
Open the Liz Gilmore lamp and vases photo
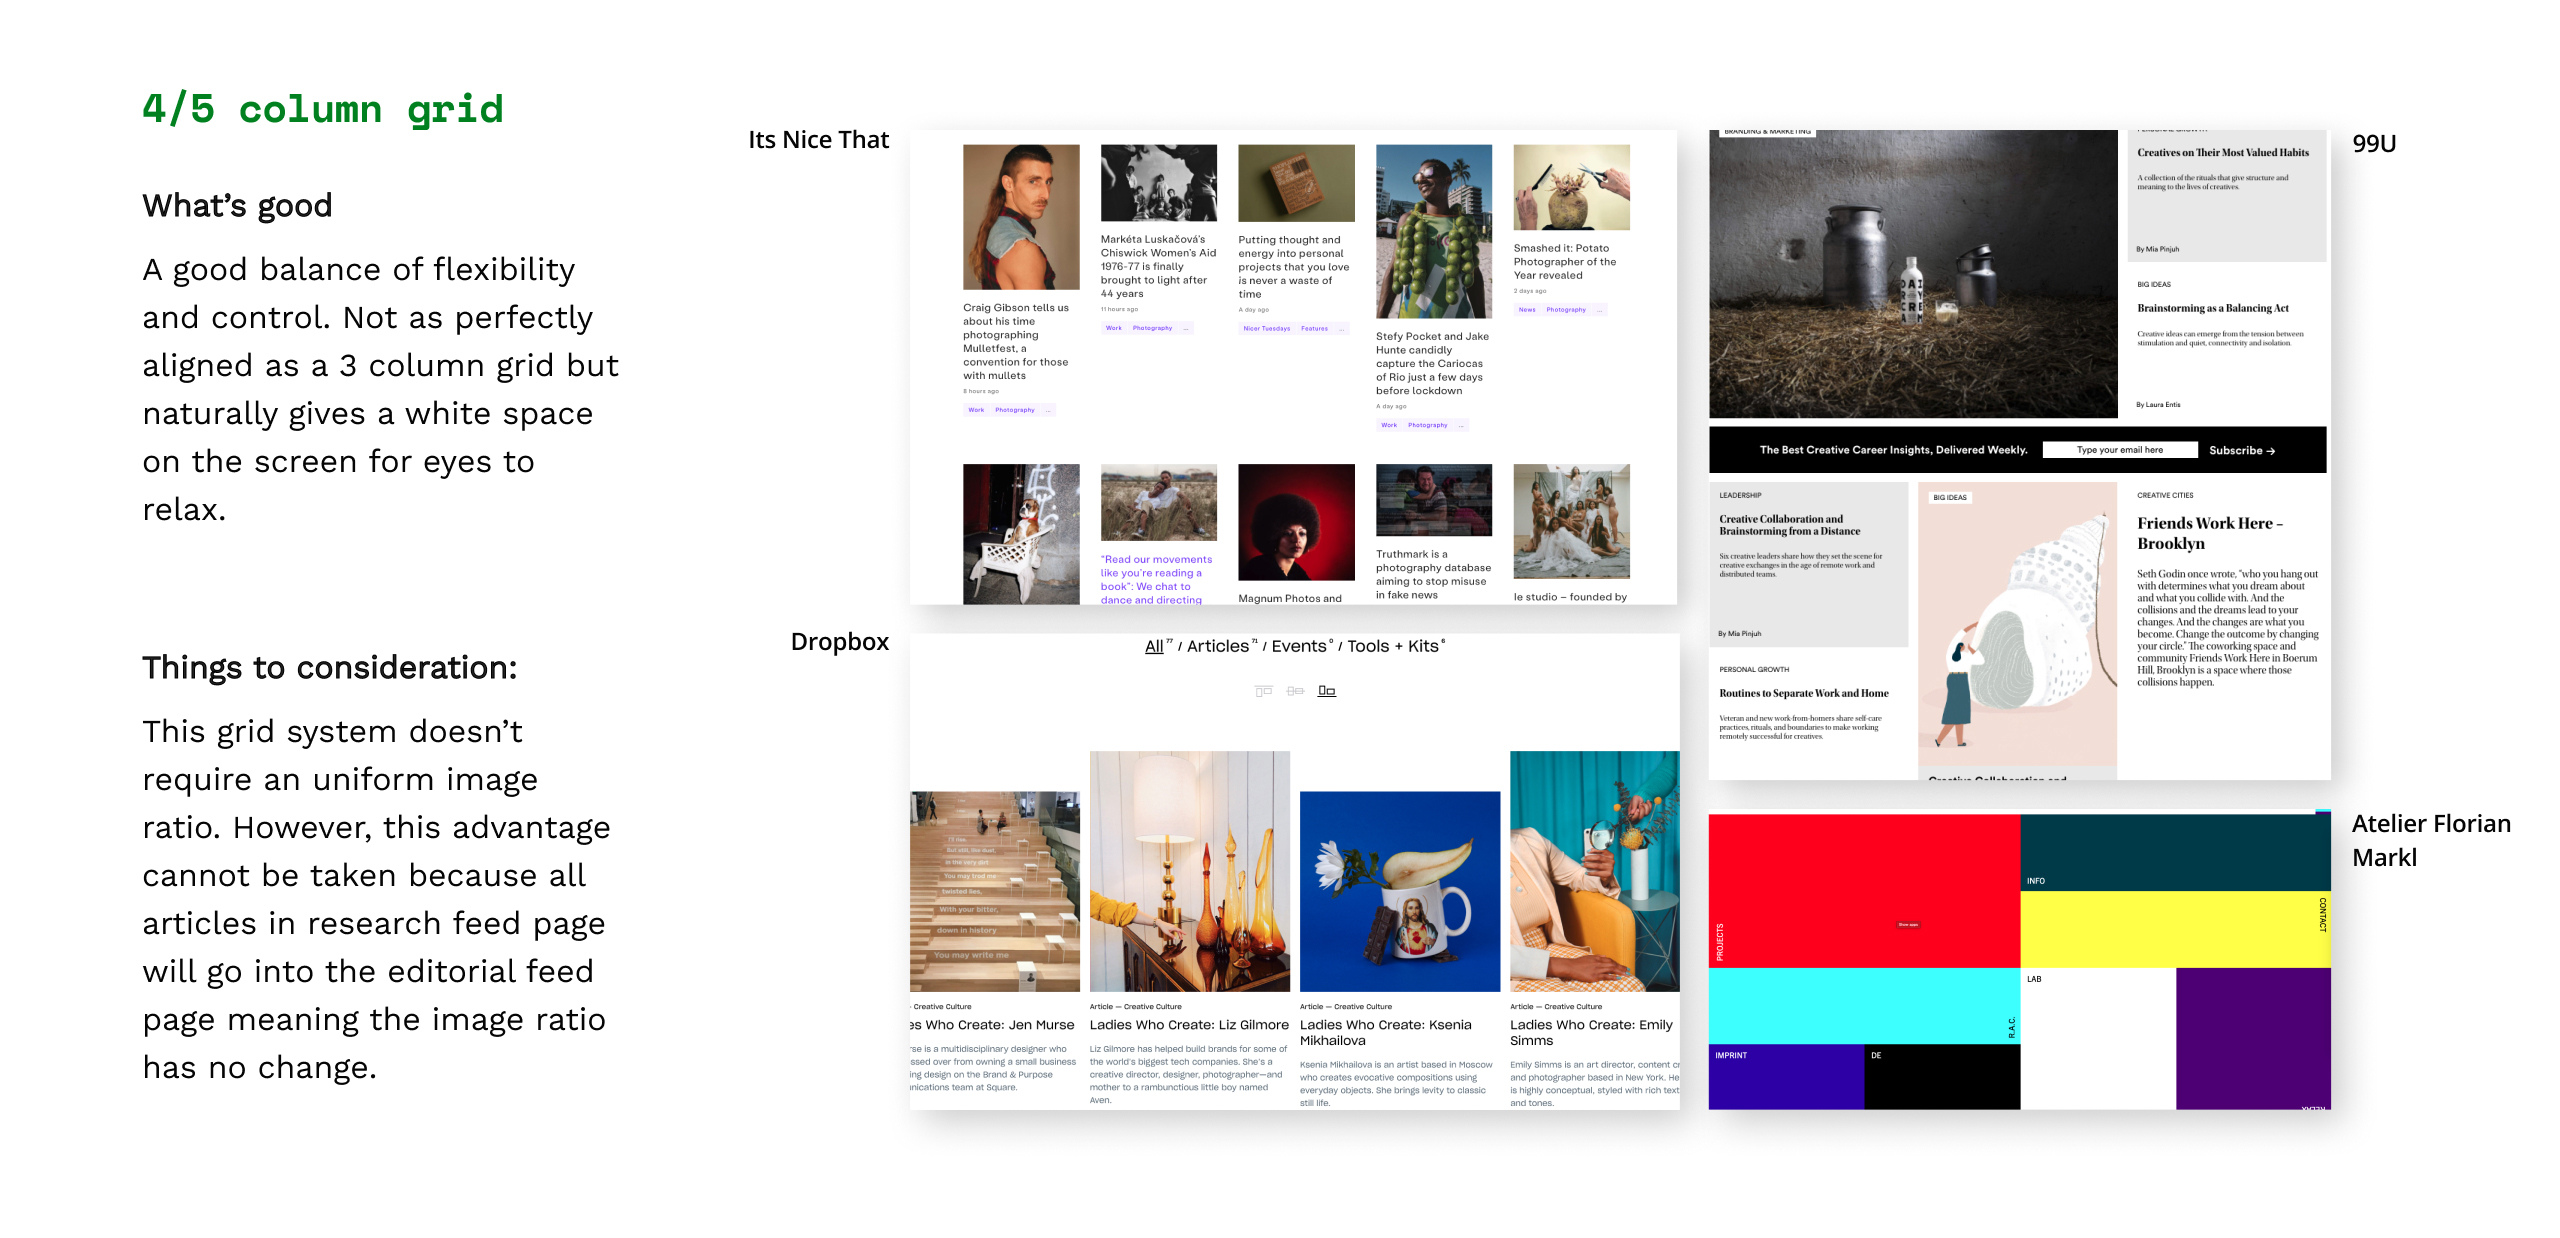[1190, 871]
